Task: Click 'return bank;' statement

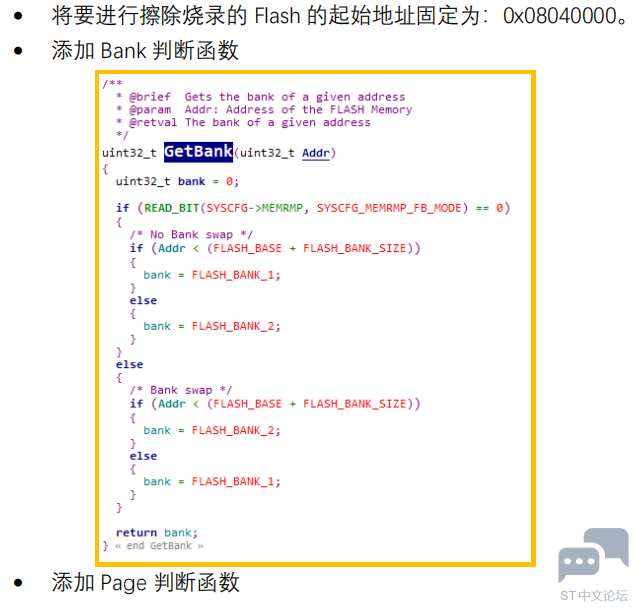Action: tap(157, 533)
